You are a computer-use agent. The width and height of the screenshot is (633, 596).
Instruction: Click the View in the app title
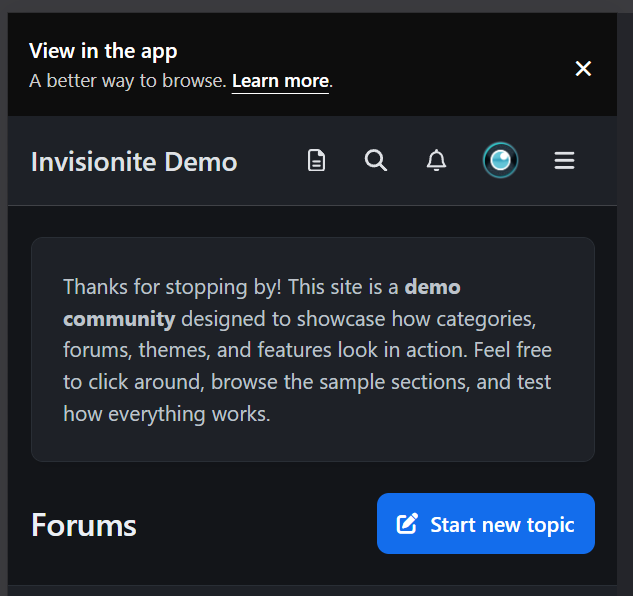click(103, 51)
